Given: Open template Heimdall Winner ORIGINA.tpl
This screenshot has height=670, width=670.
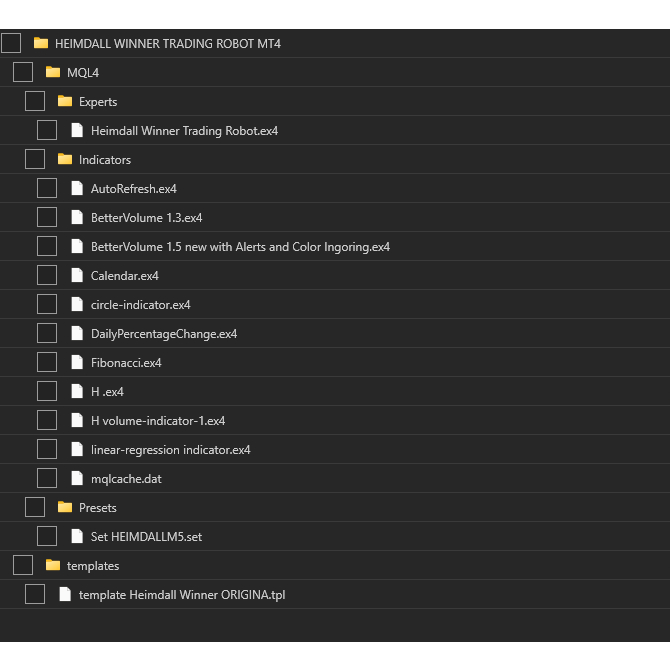Looking at the screenshot, I should (181, 594).
